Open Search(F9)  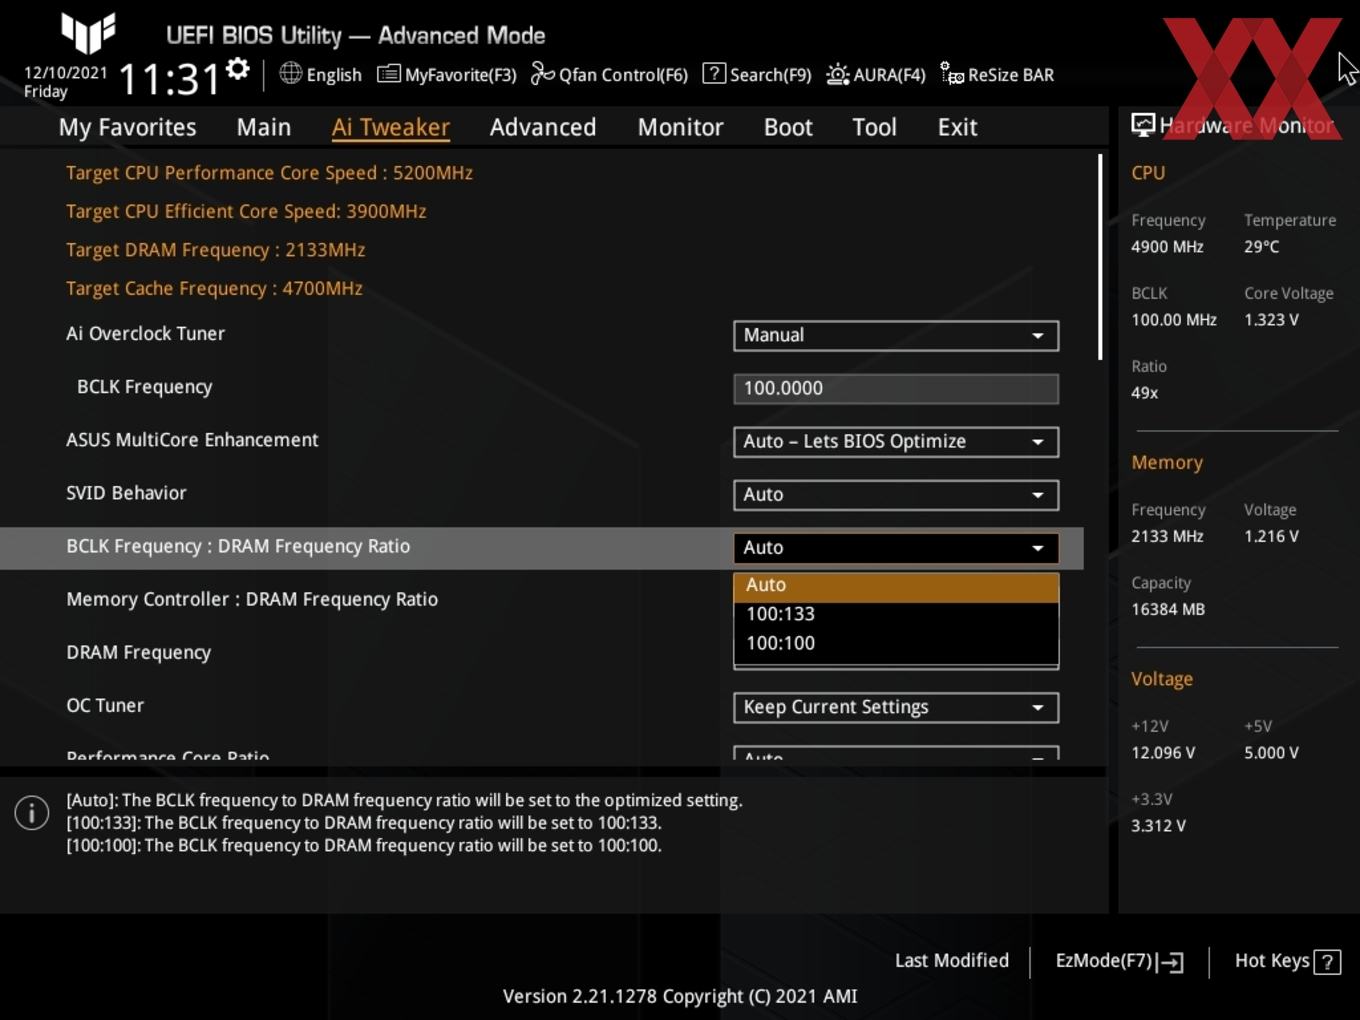coord(757,74)
